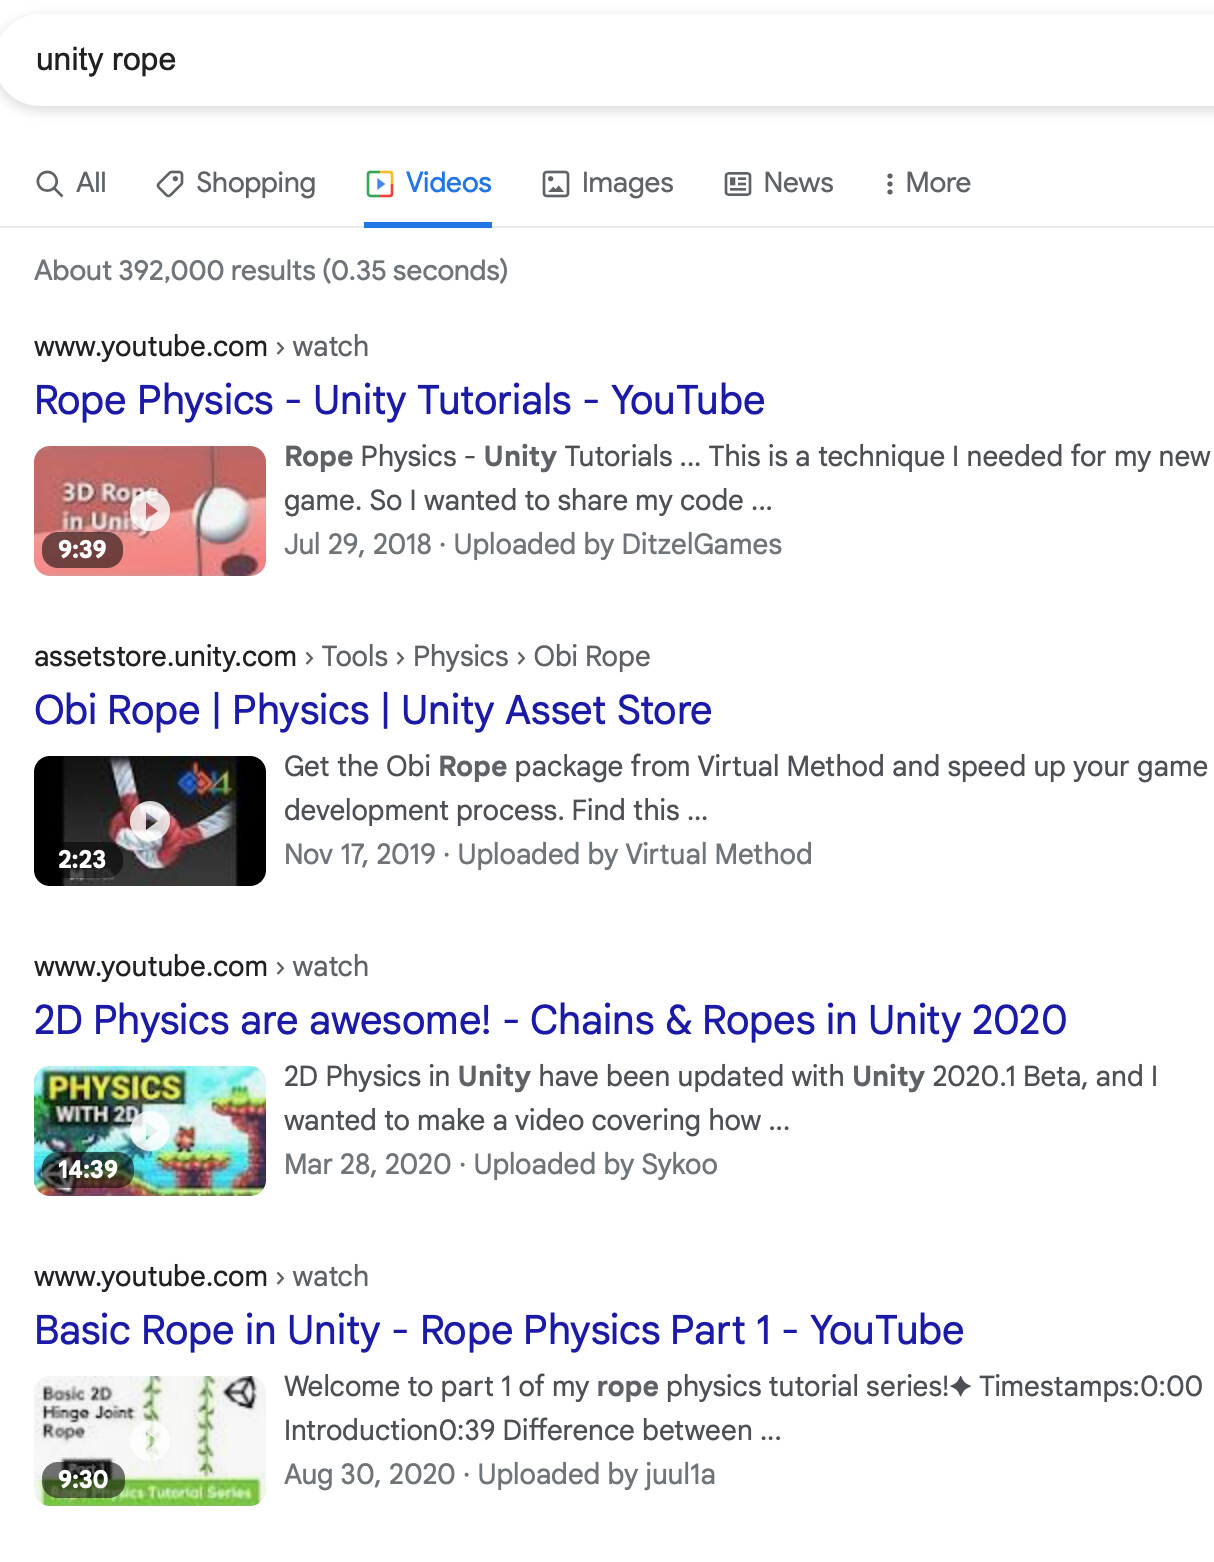The height and width of the screenshot is (1562, 1214).
Task: Switch to the All results tab
Action: click(71, 183)
